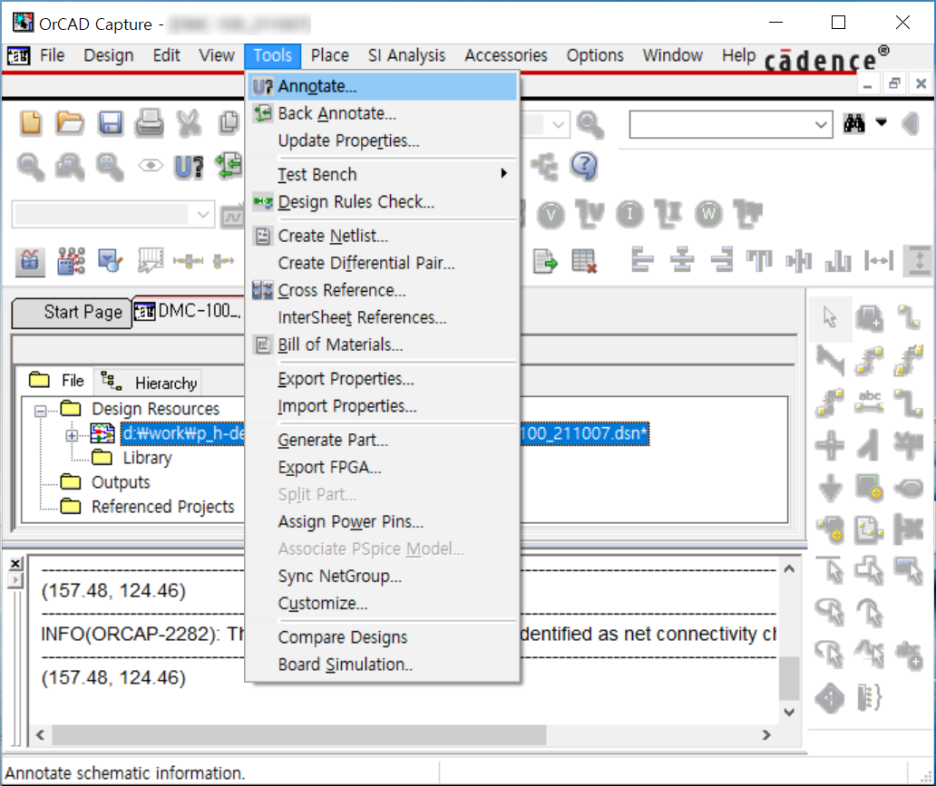Choose Export Properties... menu entry
Screen dimensions: 936x786
pos(382,379)
